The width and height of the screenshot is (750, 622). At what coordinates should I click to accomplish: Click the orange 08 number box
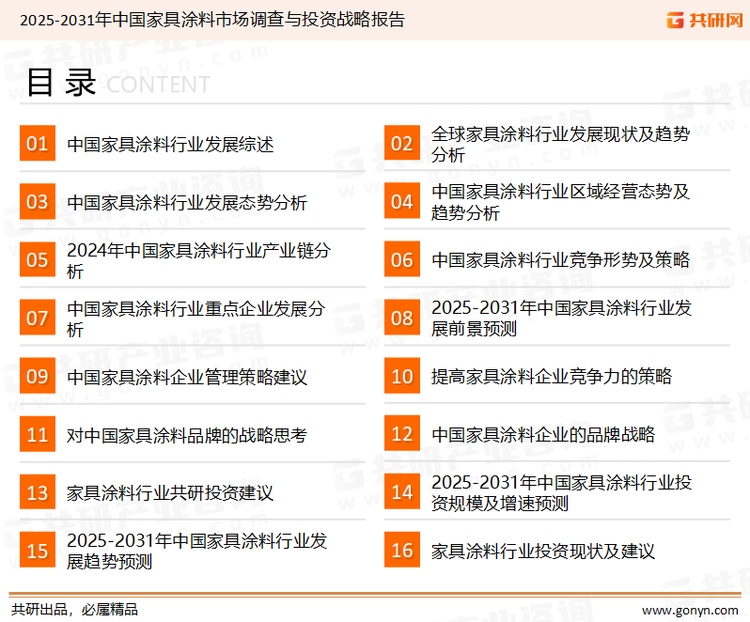[x=402, y=318]
